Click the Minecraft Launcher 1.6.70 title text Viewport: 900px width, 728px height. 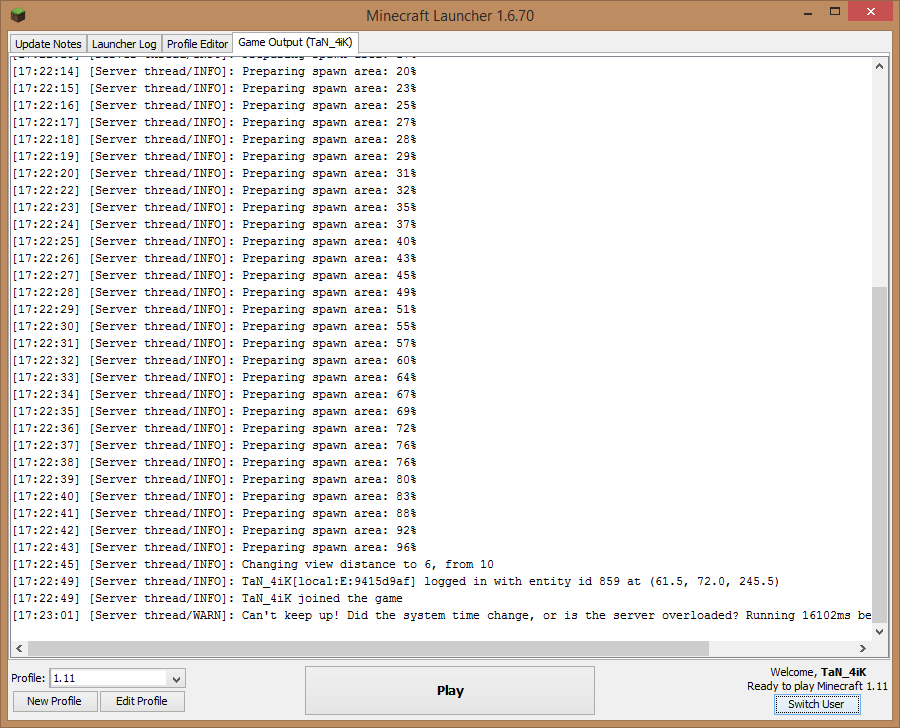point(450,16)
